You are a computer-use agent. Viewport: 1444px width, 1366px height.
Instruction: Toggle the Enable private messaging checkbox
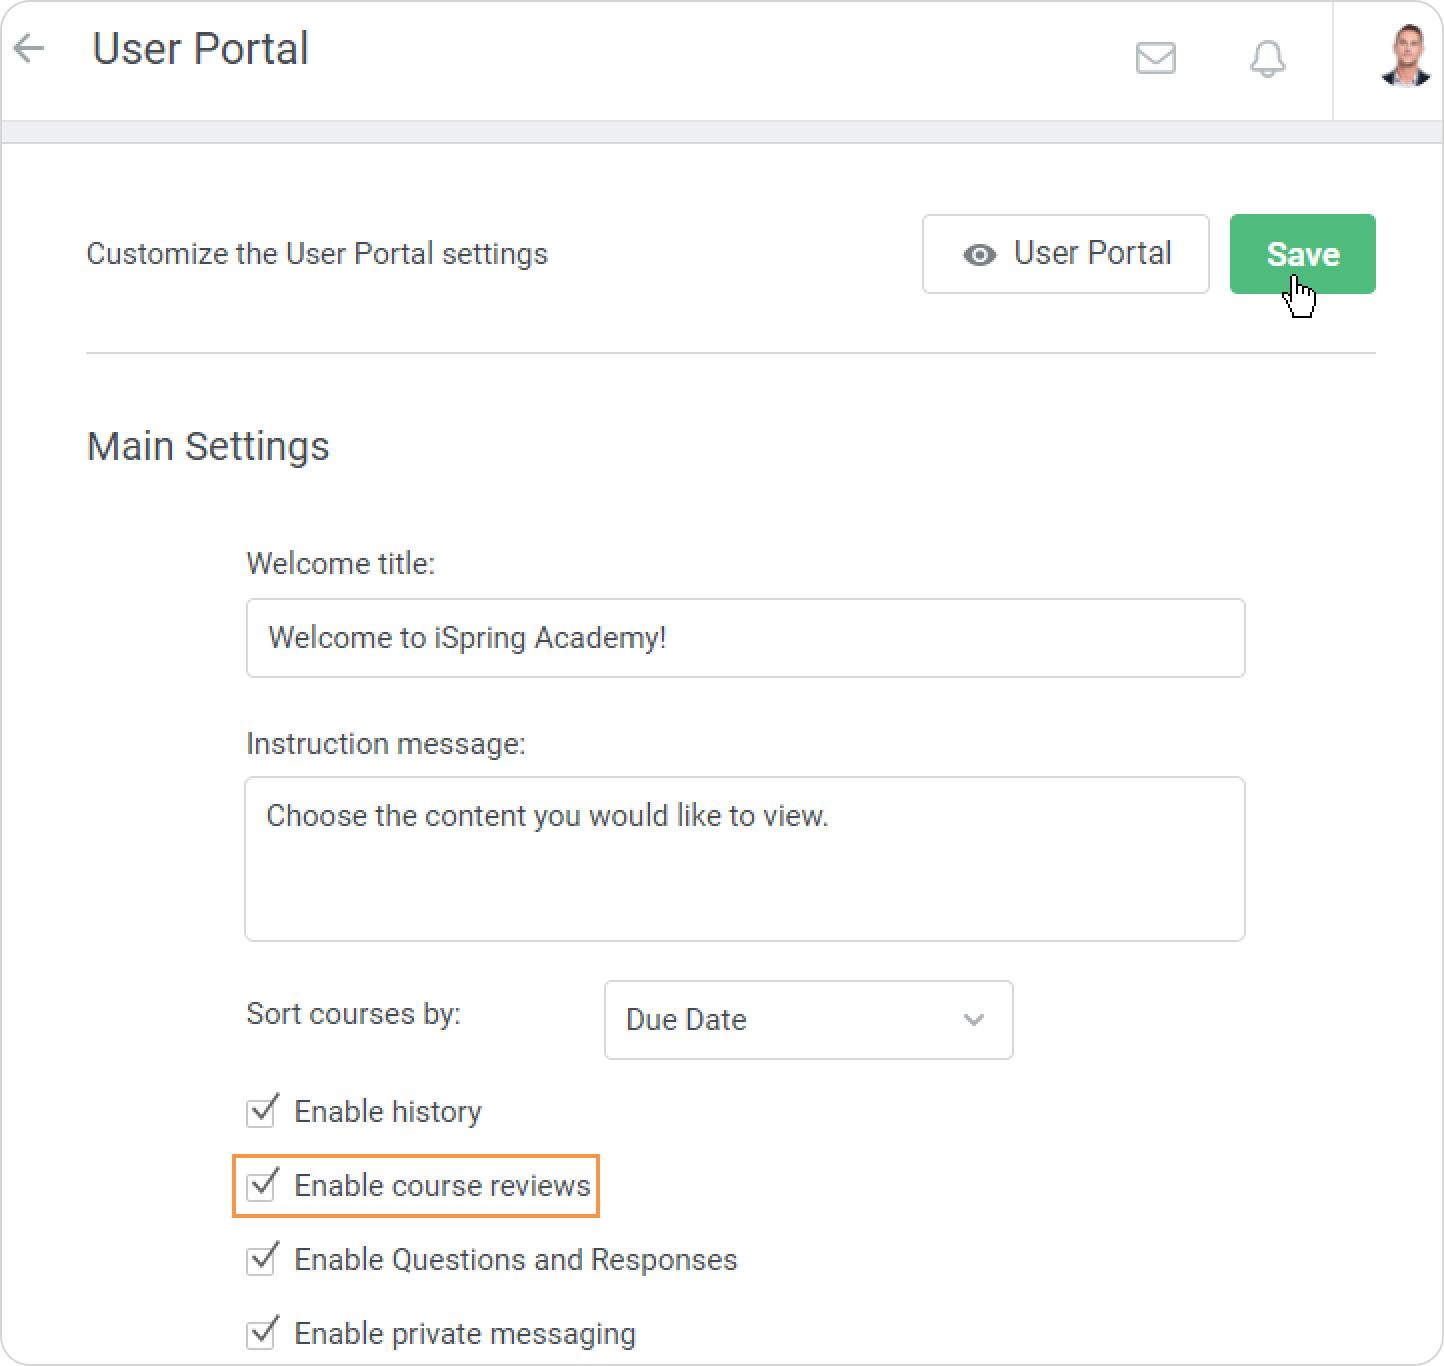(262, 1333)
